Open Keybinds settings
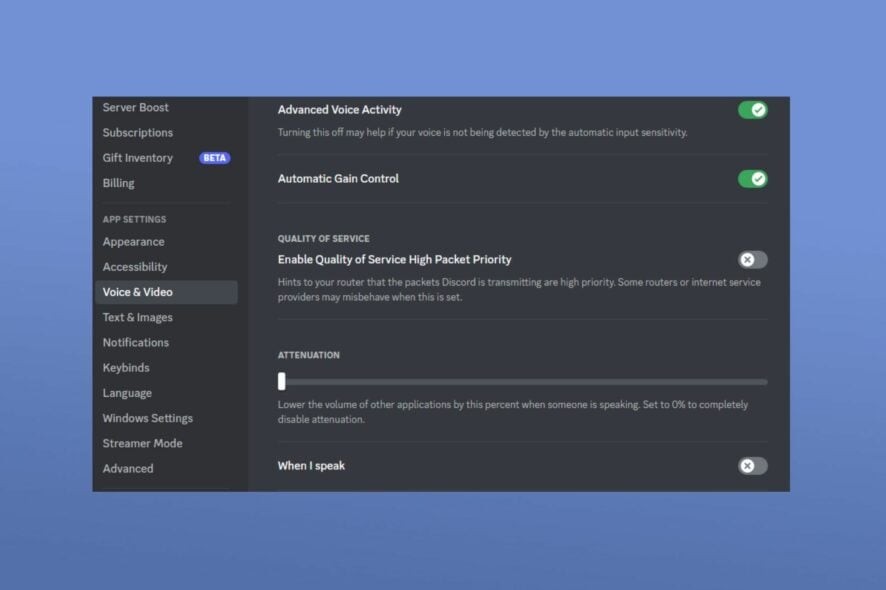This screenshot has height=590, width=886. [x=126, y=367]
